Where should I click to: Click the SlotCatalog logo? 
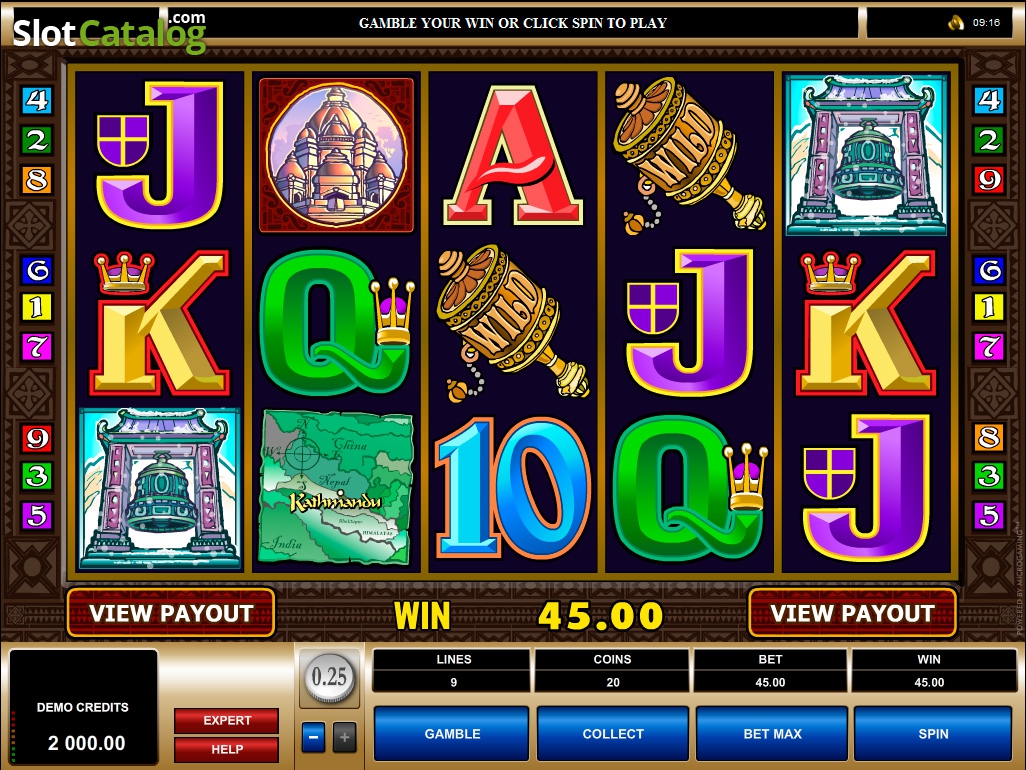110,31
